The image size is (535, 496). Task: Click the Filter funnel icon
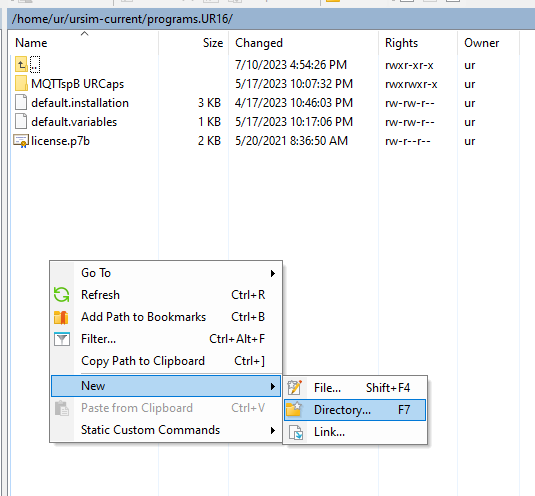(x=62, y=339)
